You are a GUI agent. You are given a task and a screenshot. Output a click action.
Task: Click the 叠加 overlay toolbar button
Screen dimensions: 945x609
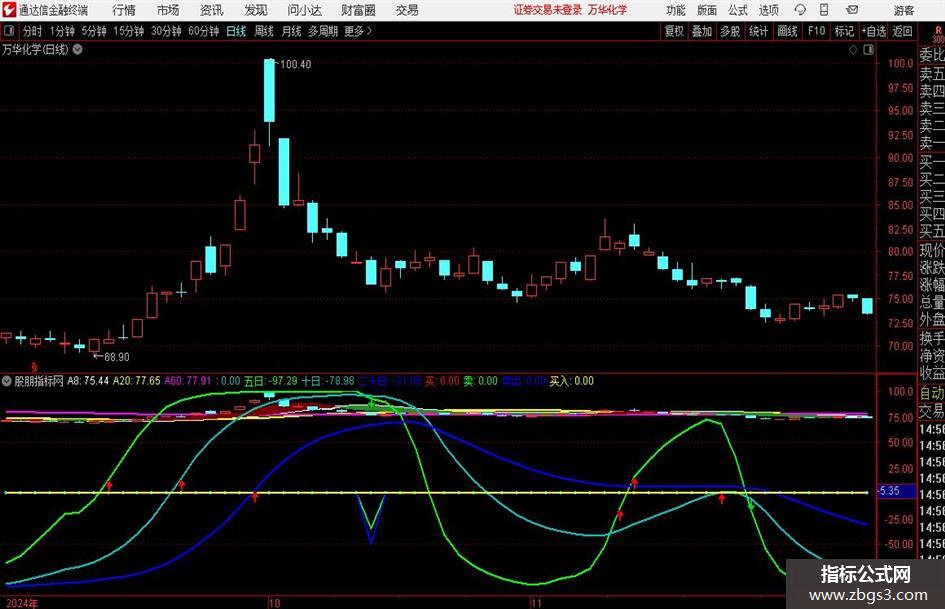coord(702,31)
